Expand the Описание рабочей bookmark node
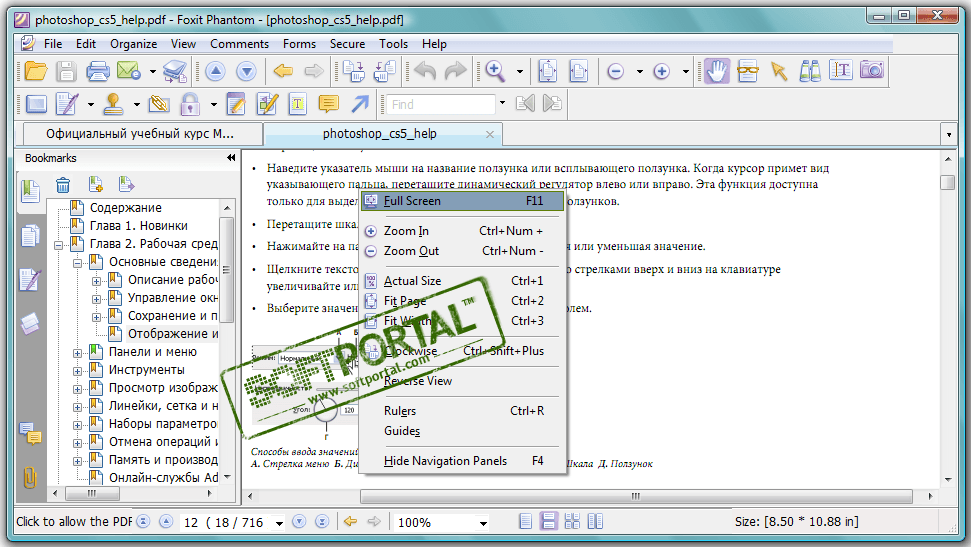This screenshot has width=971, height=547. [x=97, y=281]
